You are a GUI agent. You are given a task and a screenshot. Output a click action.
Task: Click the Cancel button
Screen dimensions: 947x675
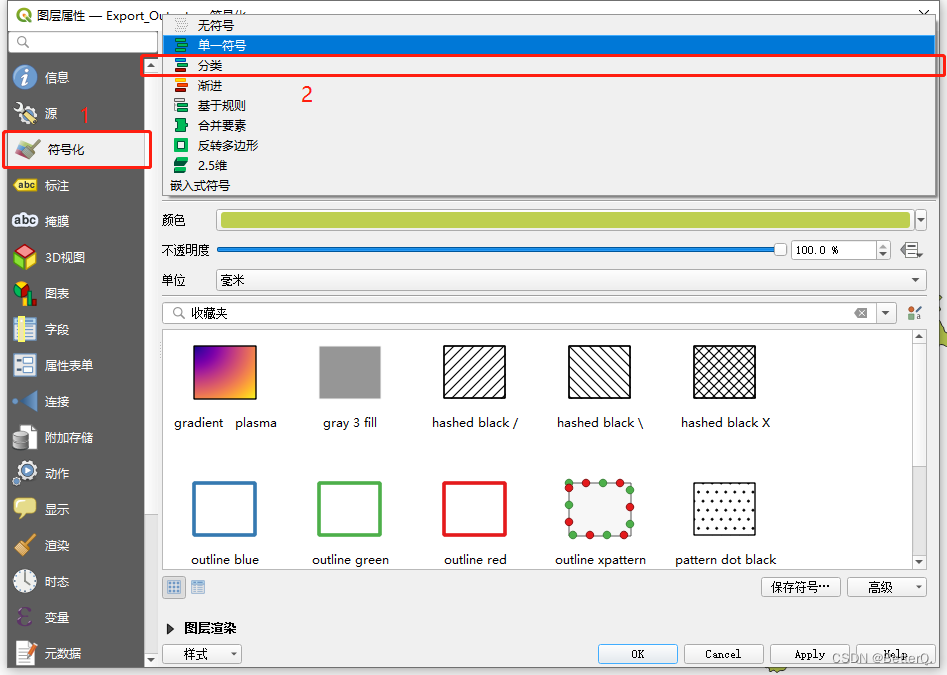tap(723, 654)
